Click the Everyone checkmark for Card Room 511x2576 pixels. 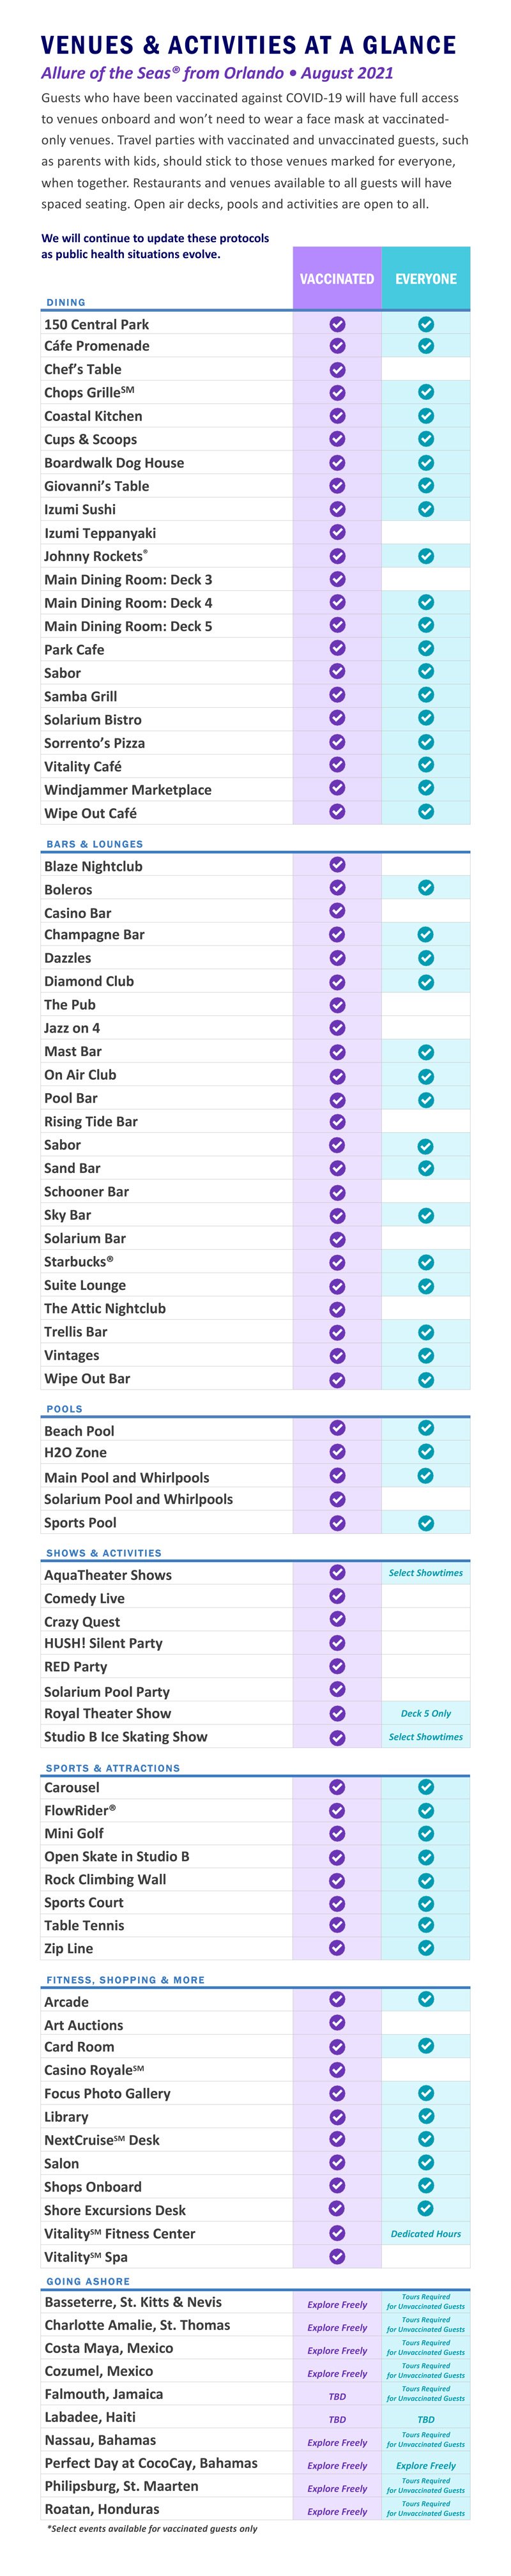(426, 2046)
